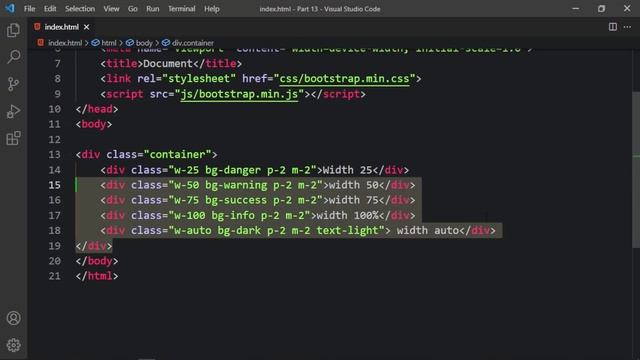This screenshot has width=640, height=360.
Task: Click the bg-danger class name
Action: [233, 170]
